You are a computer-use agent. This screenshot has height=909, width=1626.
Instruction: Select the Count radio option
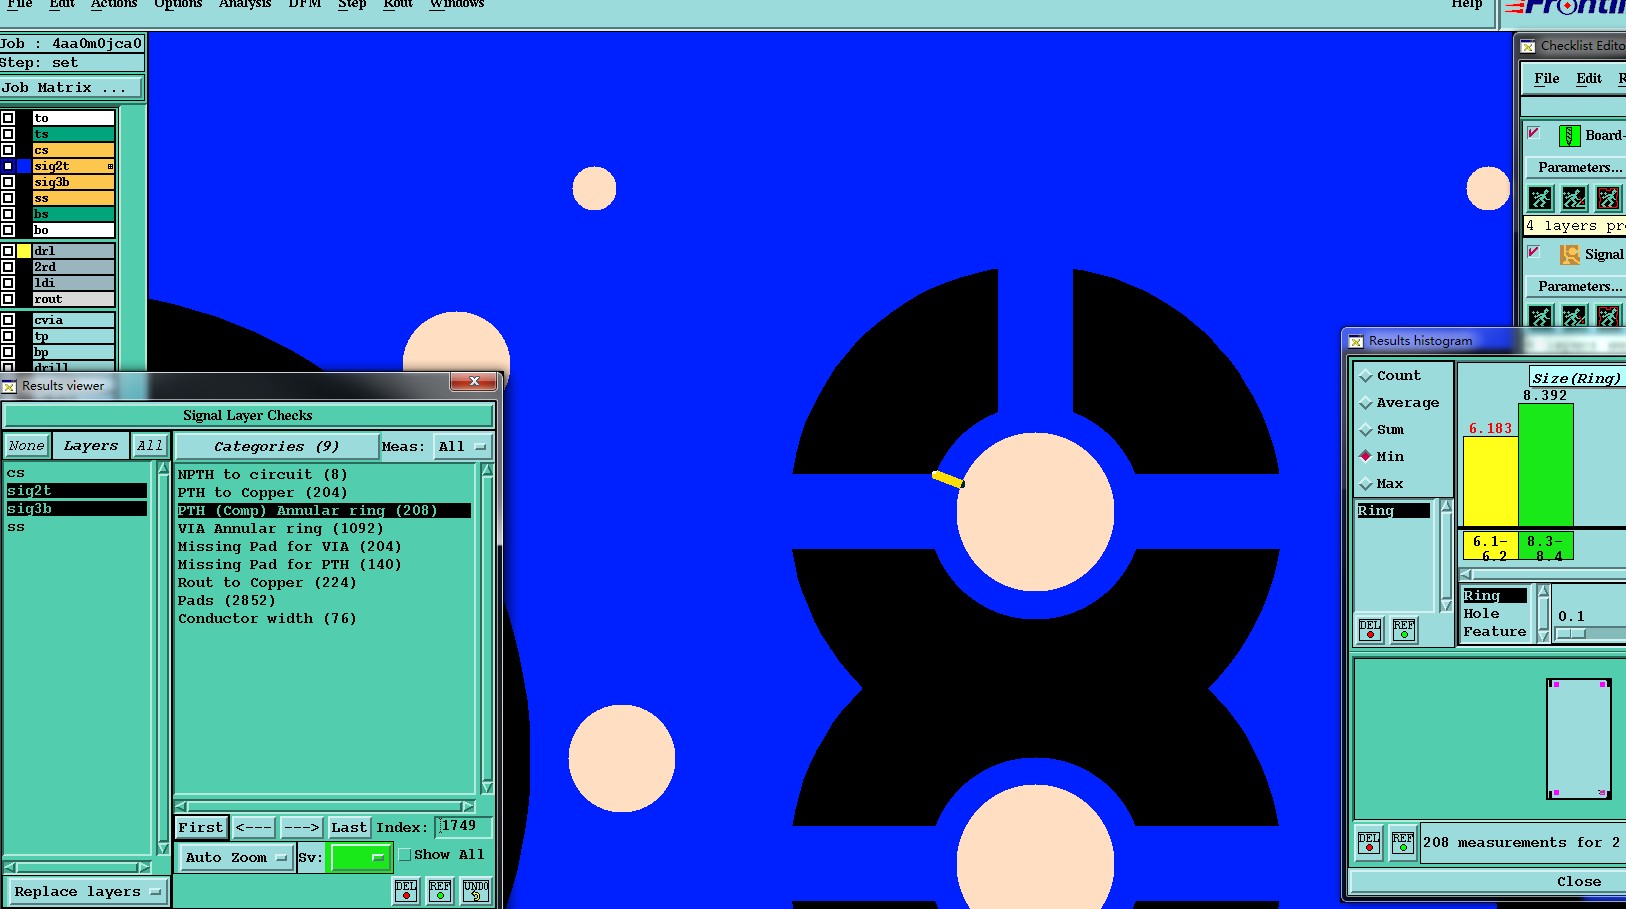1366,376
